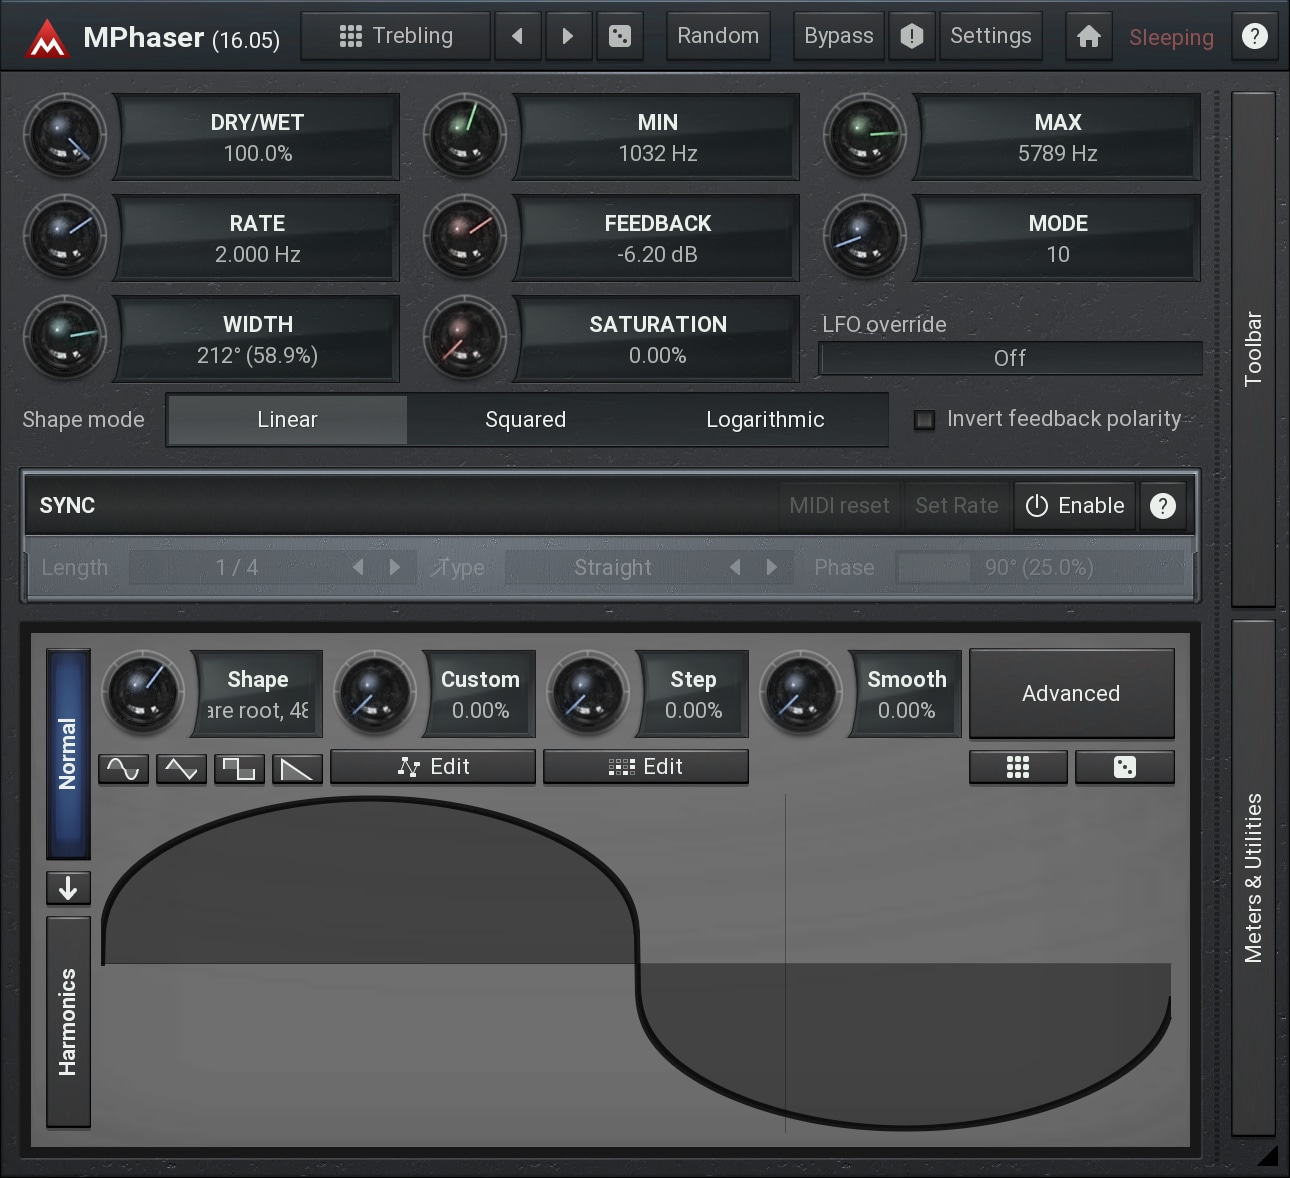
Task: Load the previous preset with left arrow
Action: coord(517,36)
